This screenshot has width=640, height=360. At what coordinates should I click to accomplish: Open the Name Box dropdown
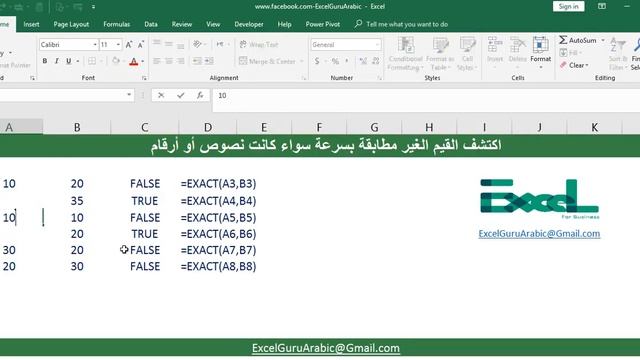[129, 95]
